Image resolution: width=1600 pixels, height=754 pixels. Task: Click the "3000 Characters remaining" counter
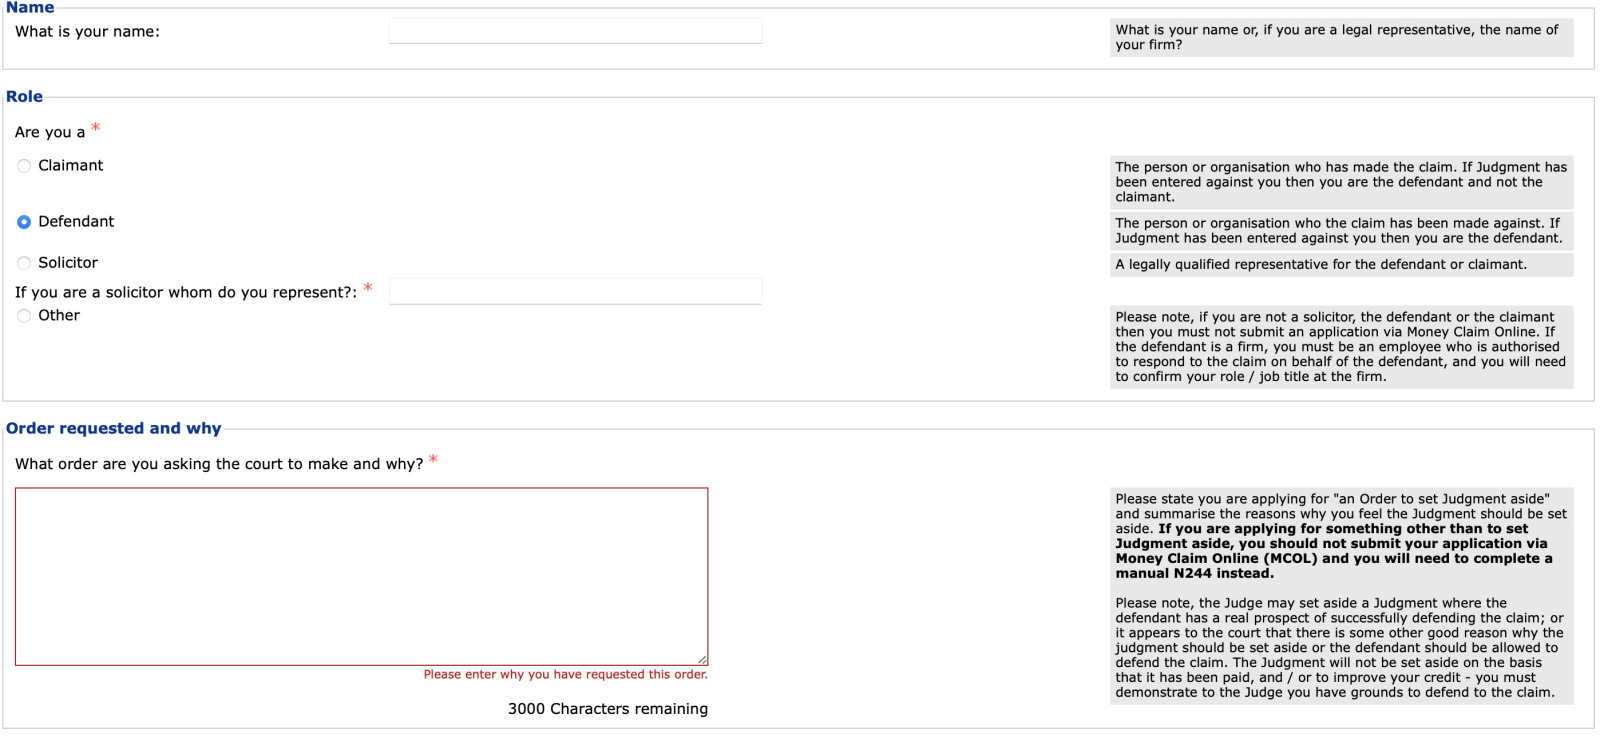[607, 709]
